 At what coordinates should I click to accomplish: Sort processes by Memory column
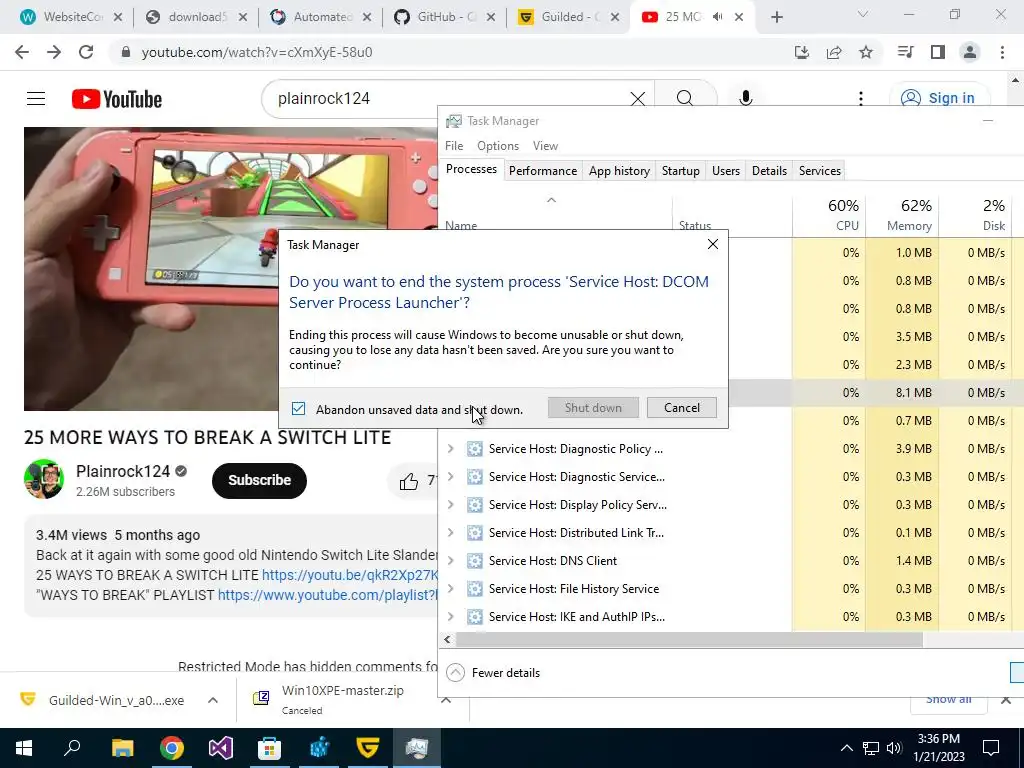(902, 215)
